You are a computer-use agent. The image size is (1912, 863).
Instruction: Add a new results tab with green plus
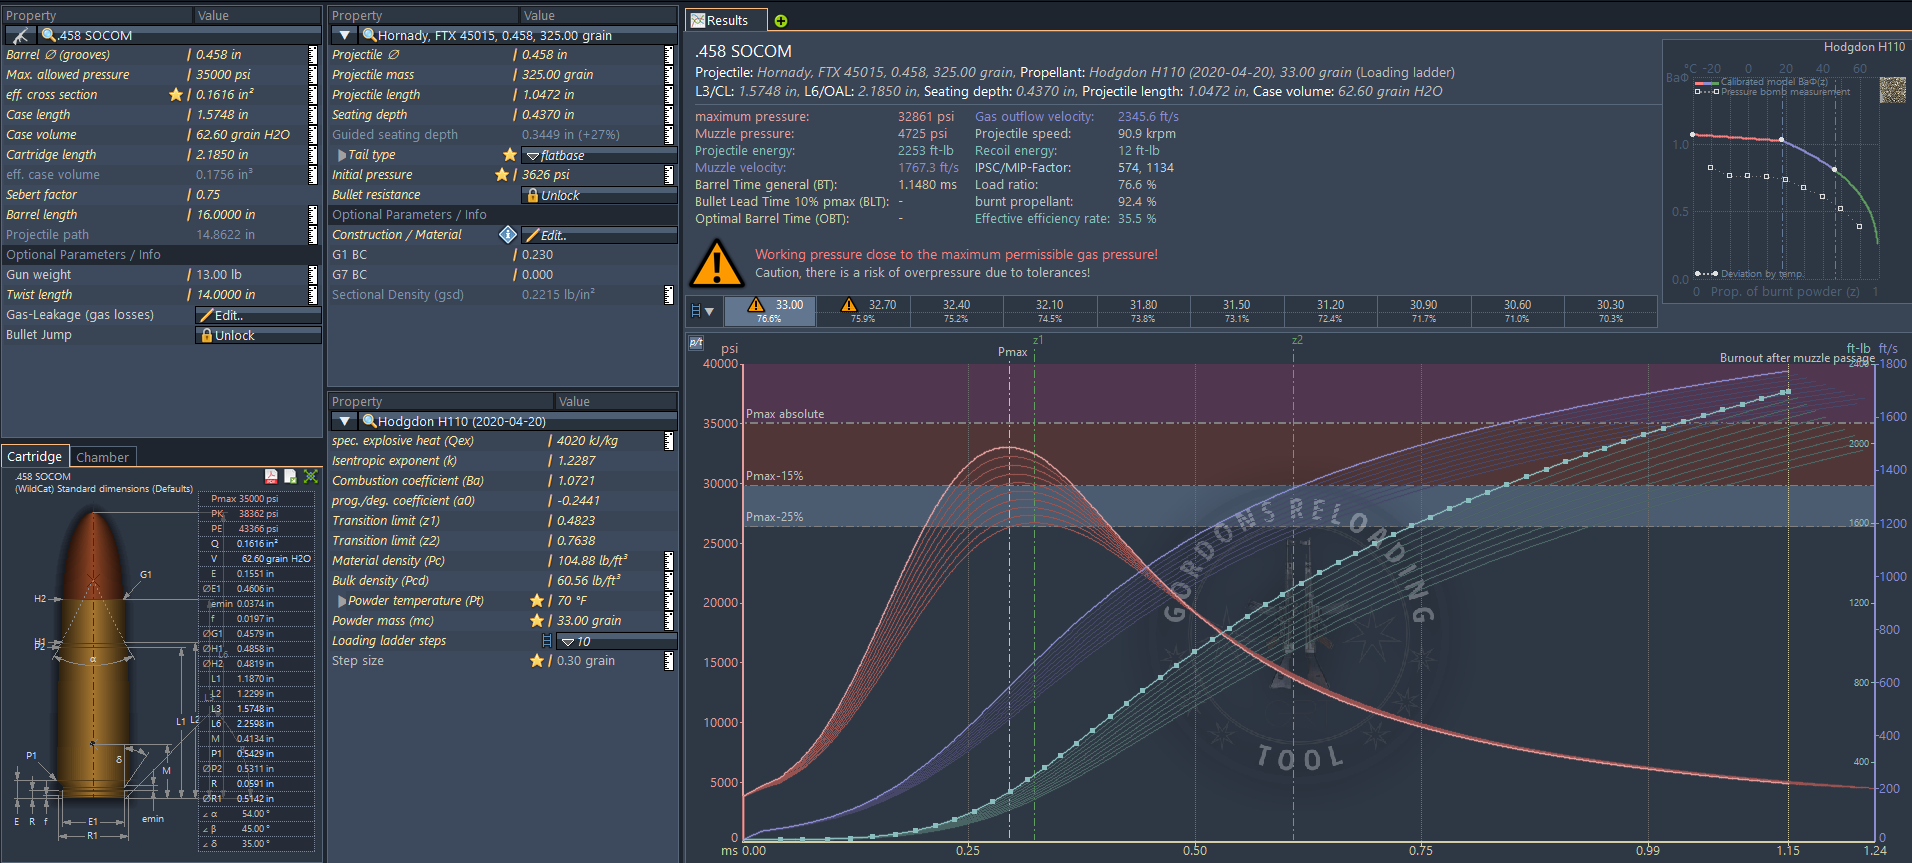click(x=781, y=21)
